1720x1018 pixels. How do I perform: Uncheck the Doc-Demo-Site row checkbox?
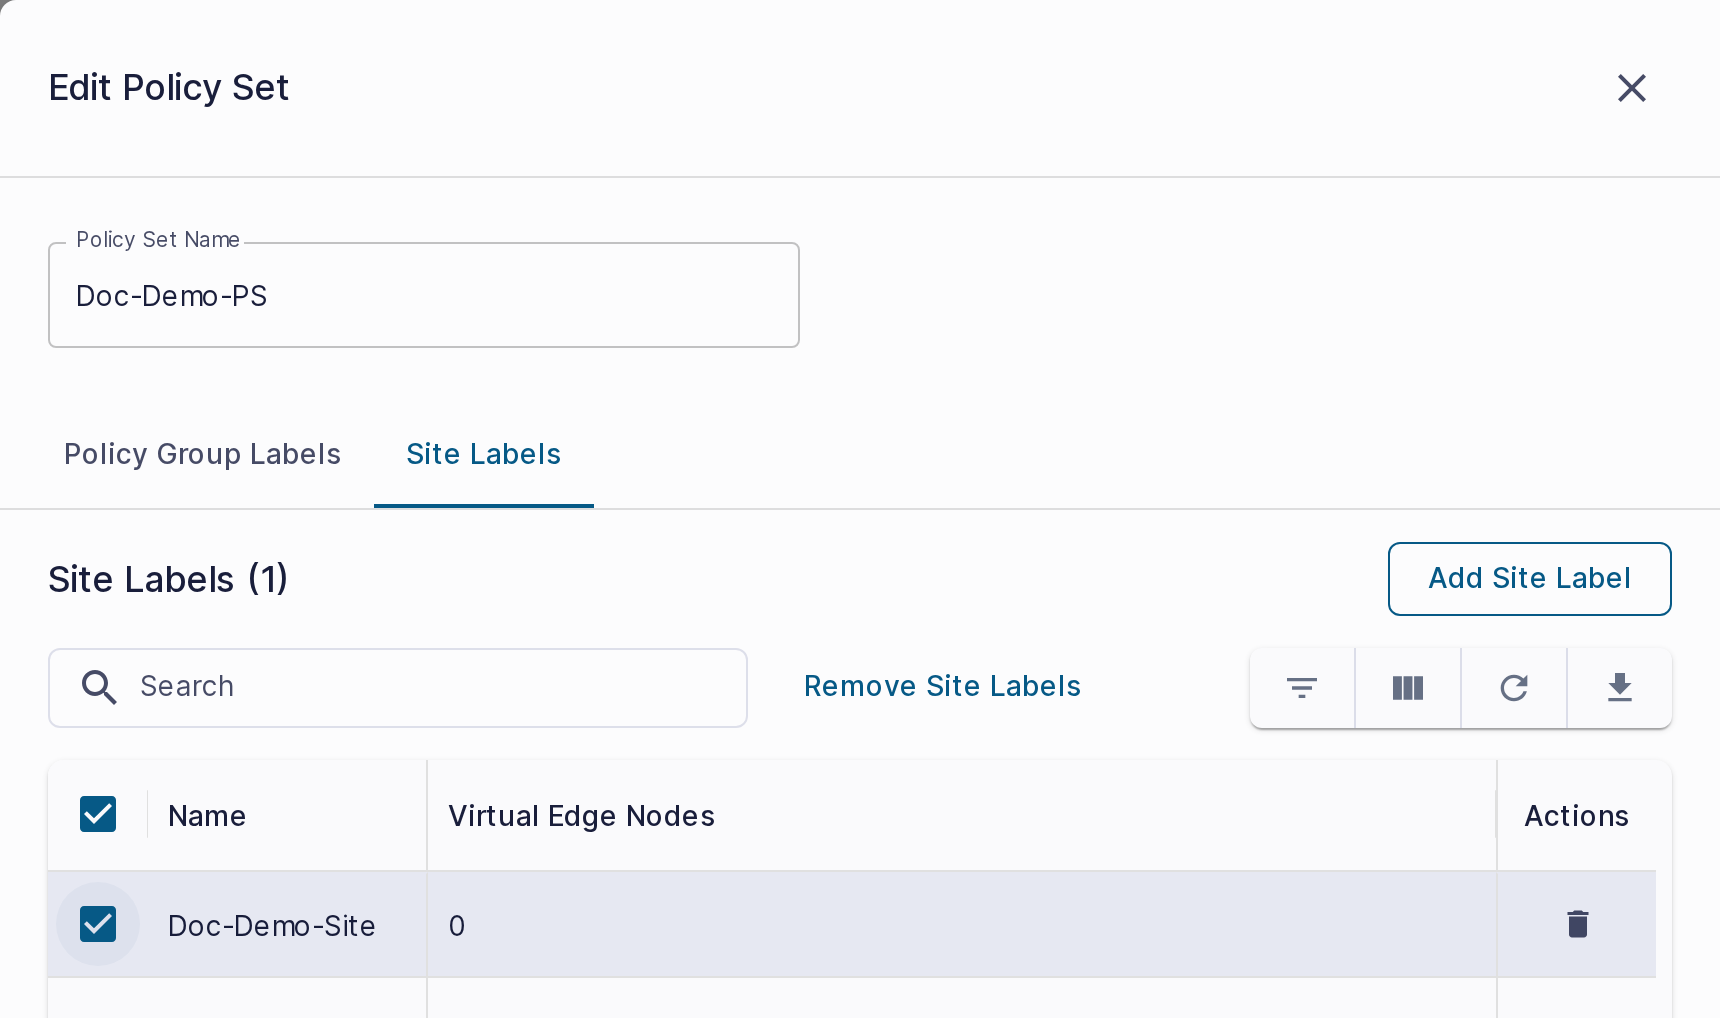98,924
